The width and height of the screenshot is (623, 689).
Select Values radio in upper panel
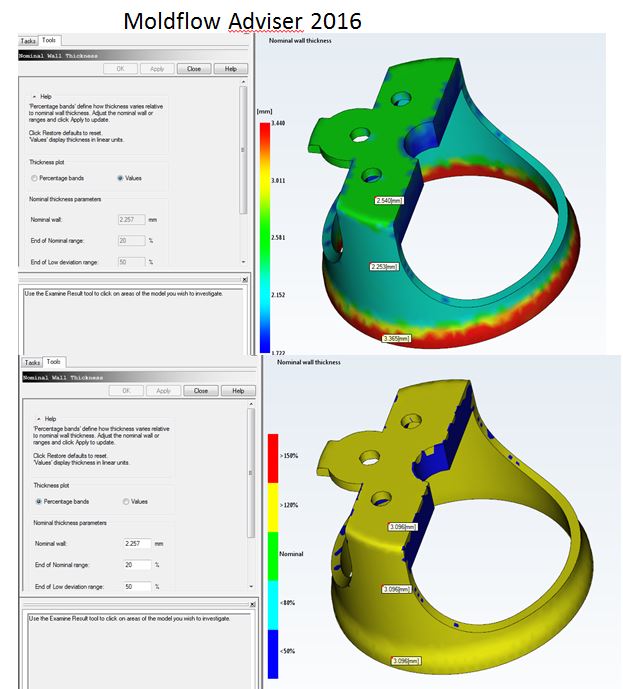[x=120, y=178]
